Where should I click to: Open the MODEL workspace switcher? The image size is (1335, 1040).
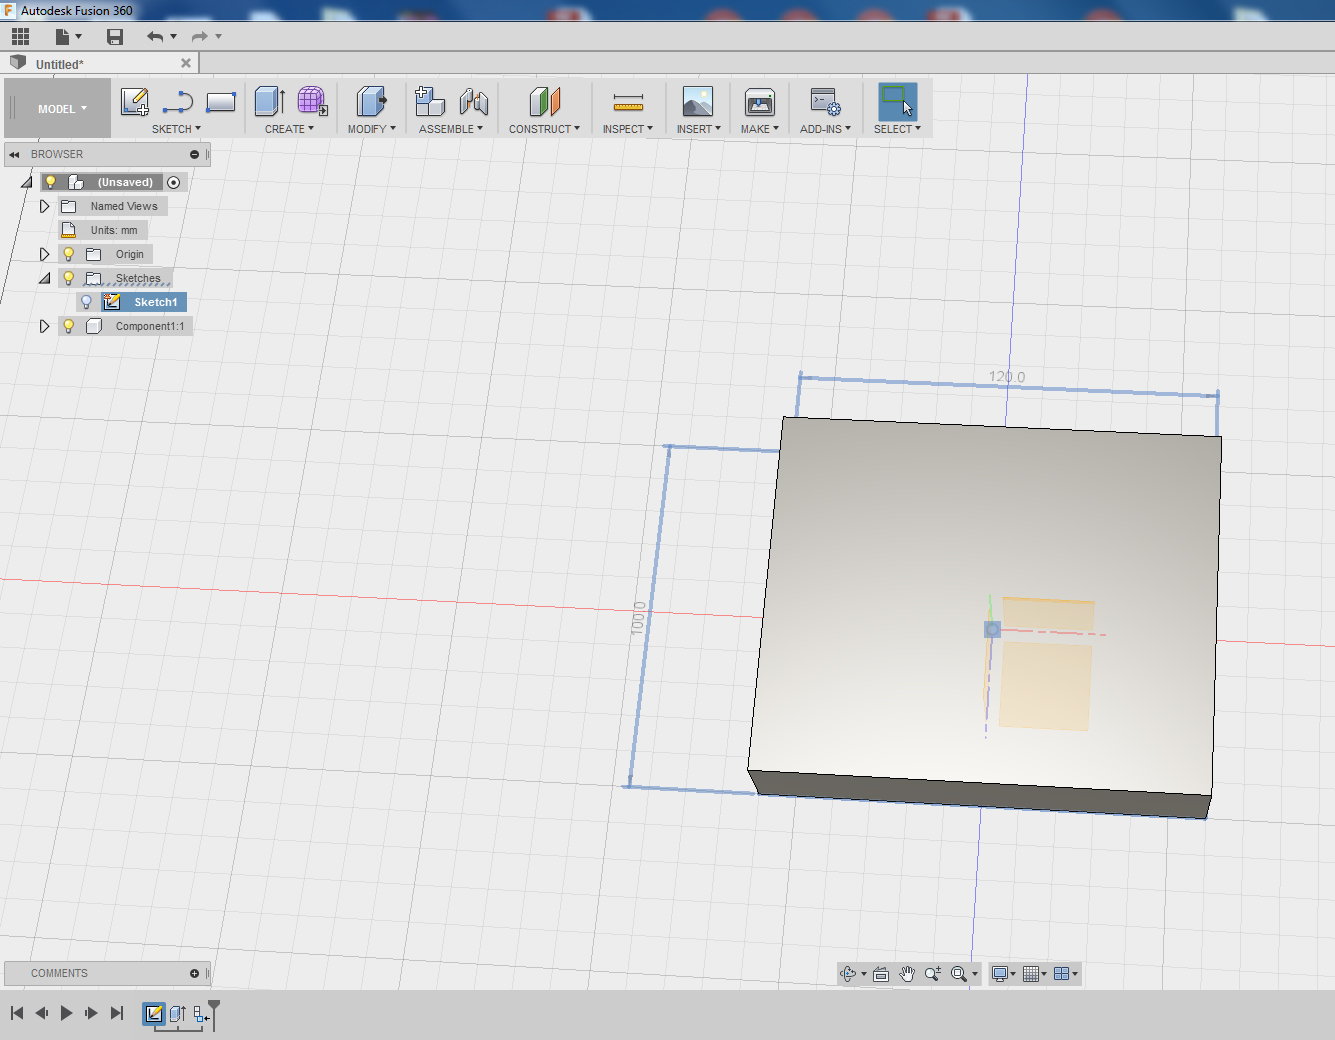tap(57, 107)
